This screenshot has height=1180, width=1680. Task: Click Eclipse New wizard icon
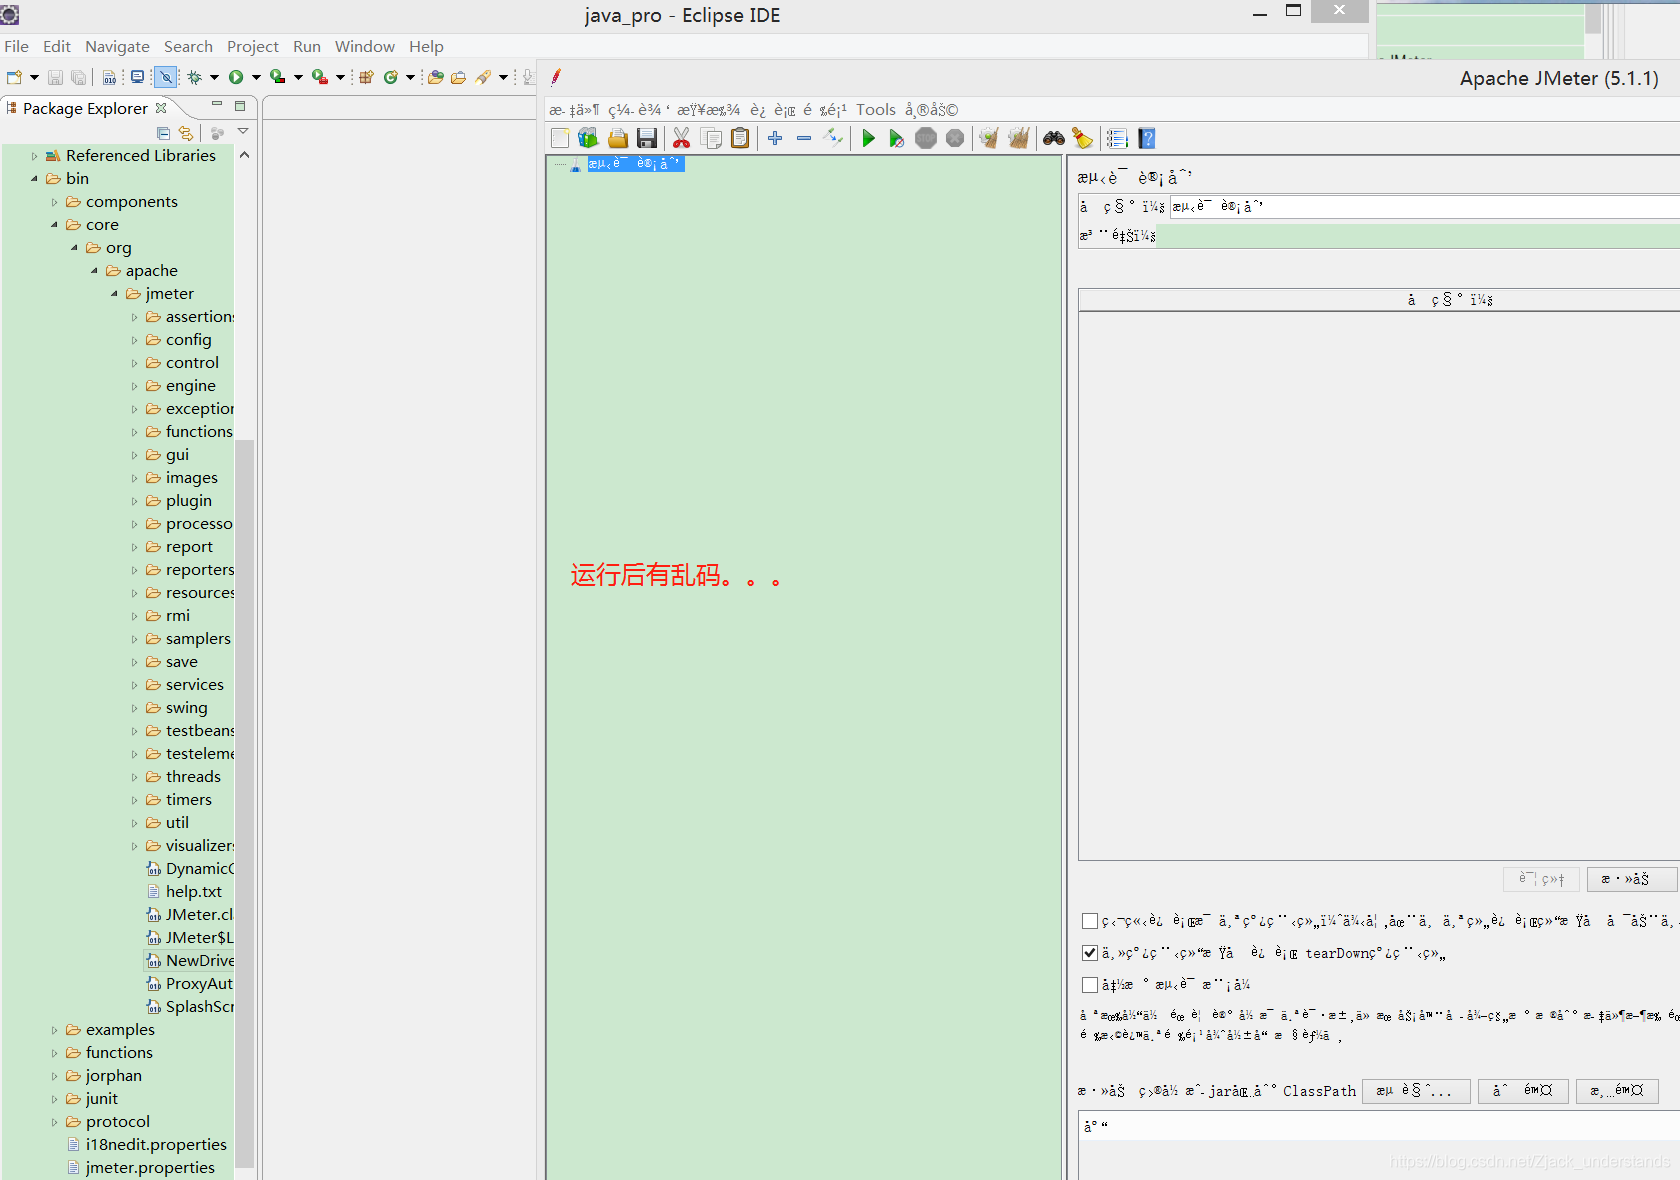tap(14, 77)
